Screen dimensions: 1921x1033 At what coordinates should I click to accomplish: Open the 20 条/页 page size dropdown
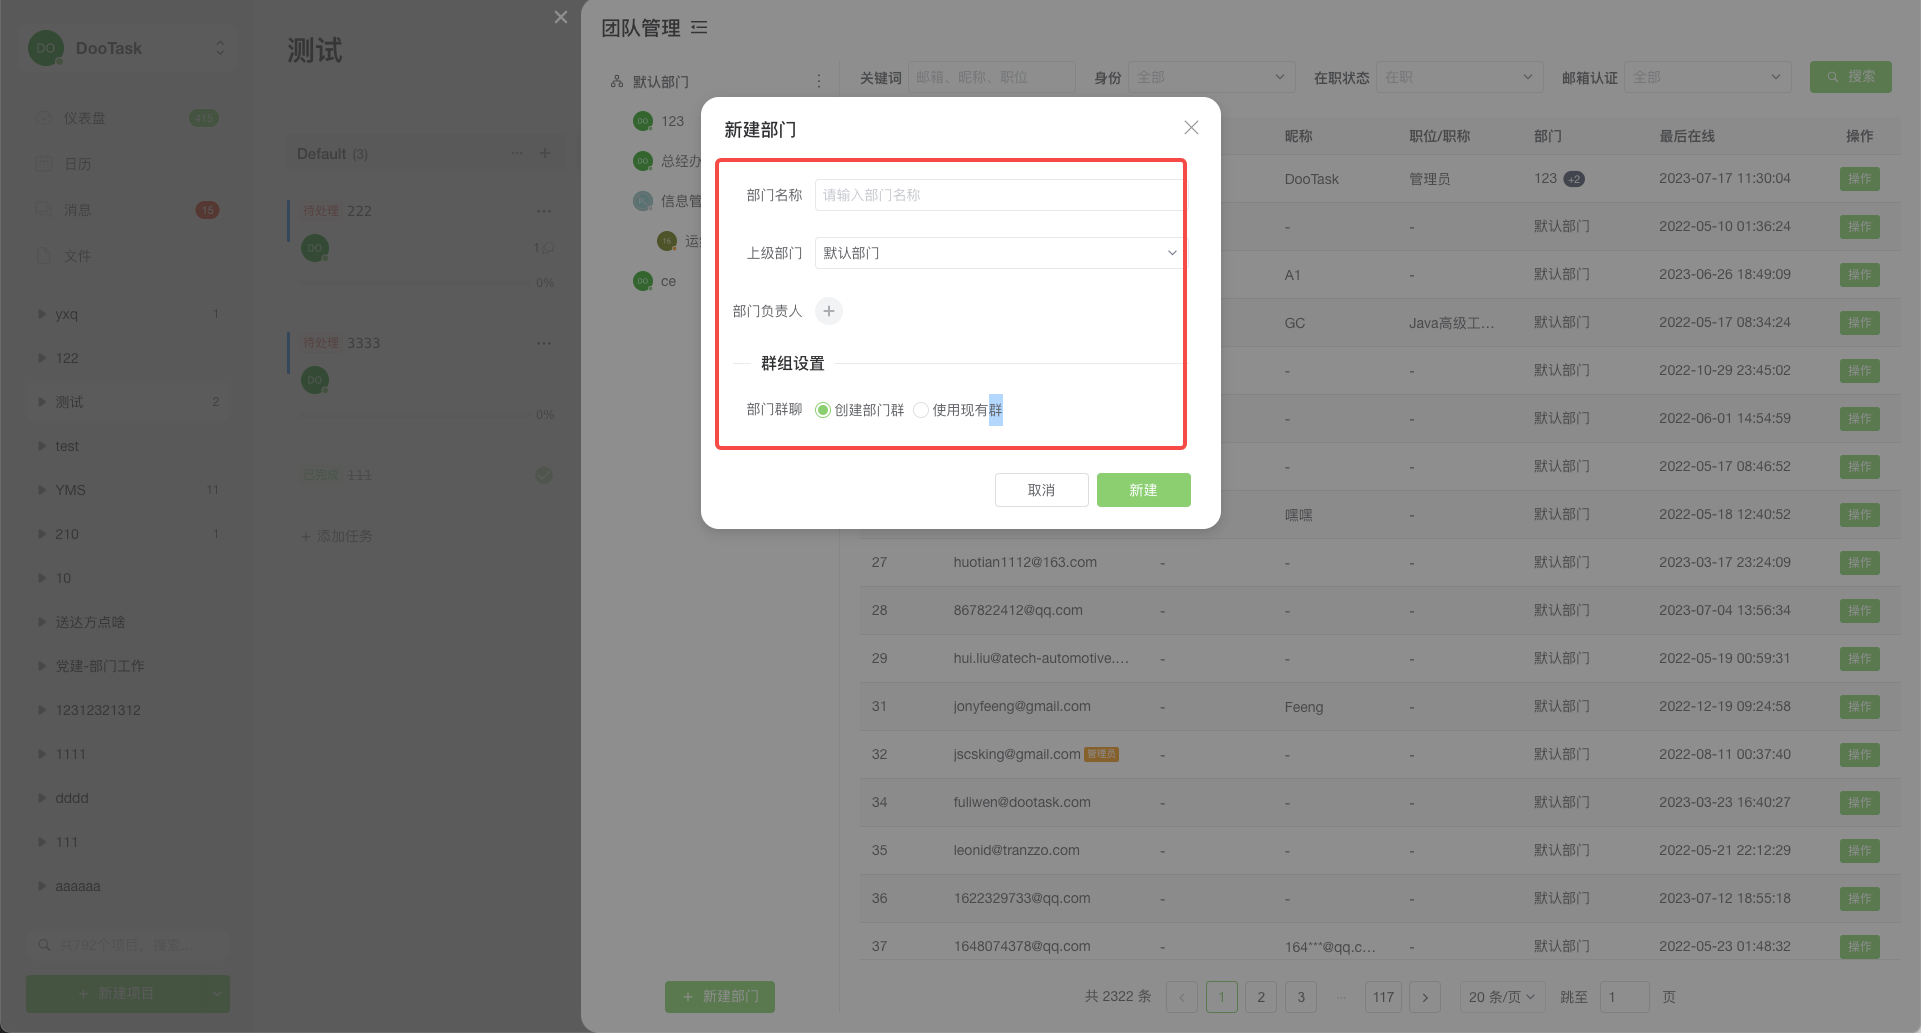click(1501, 997)
